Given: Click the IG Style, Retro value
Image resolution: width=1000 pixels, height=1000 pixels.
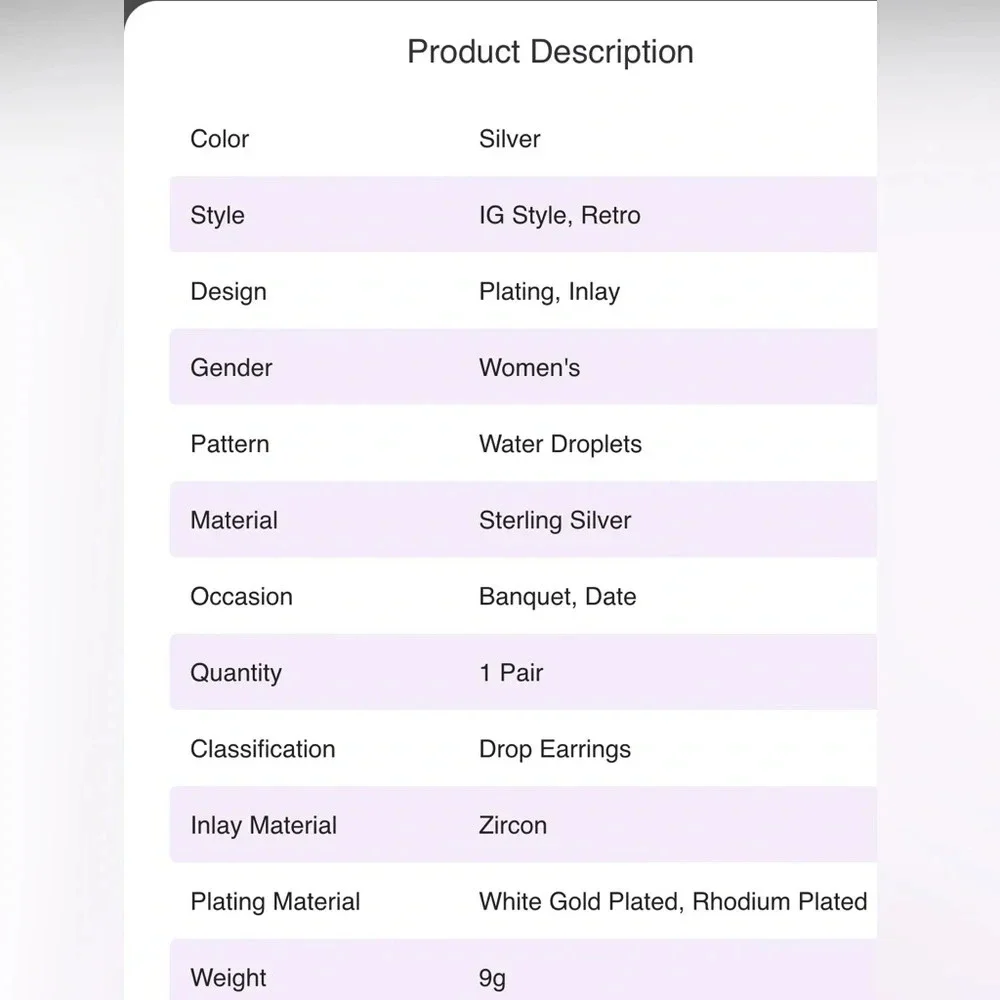Looking at the screenshot, I should [559, 216].
